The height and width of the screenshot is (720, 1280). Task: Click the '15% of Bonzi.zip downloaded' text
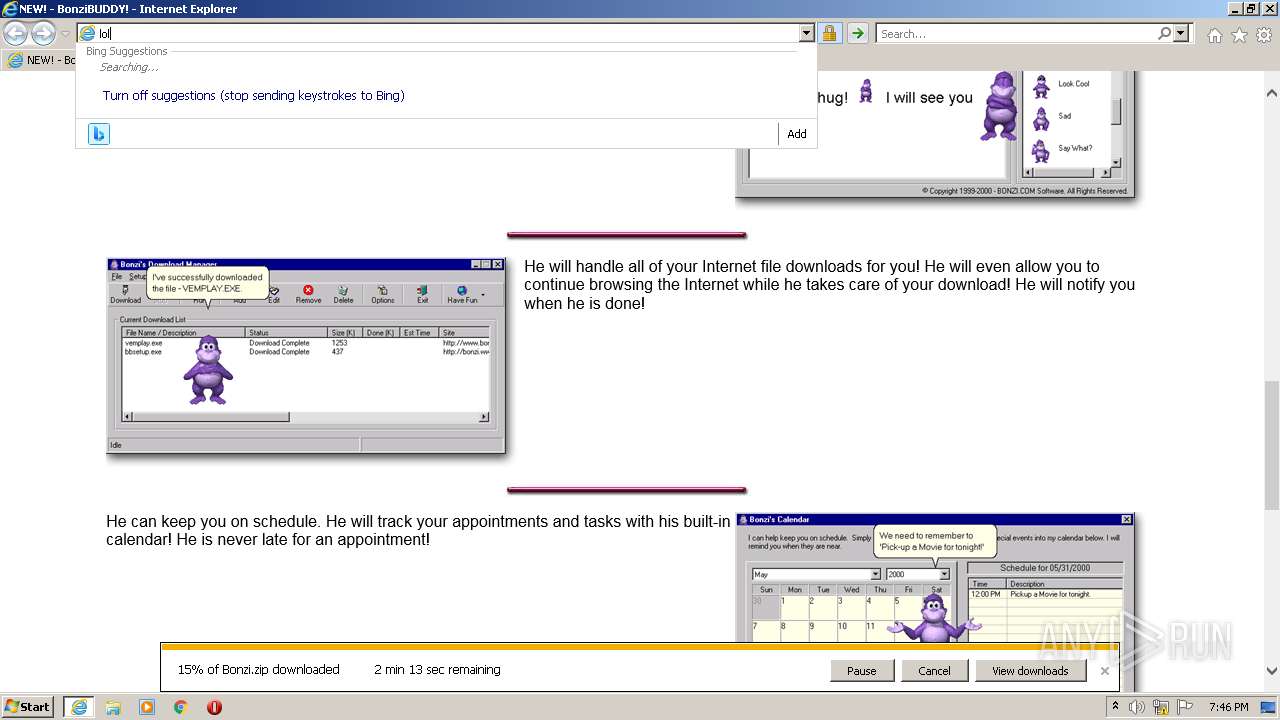click(x=258, y=670)
